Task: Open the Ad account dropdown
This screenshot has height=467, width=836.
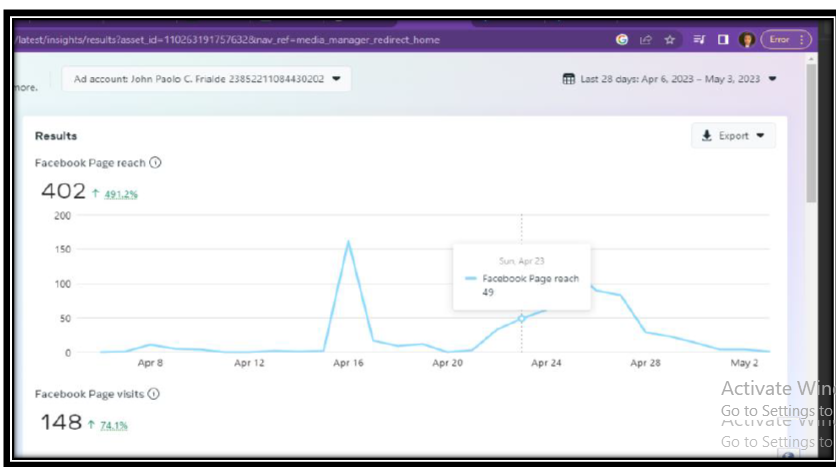Action: click(206, 79)
